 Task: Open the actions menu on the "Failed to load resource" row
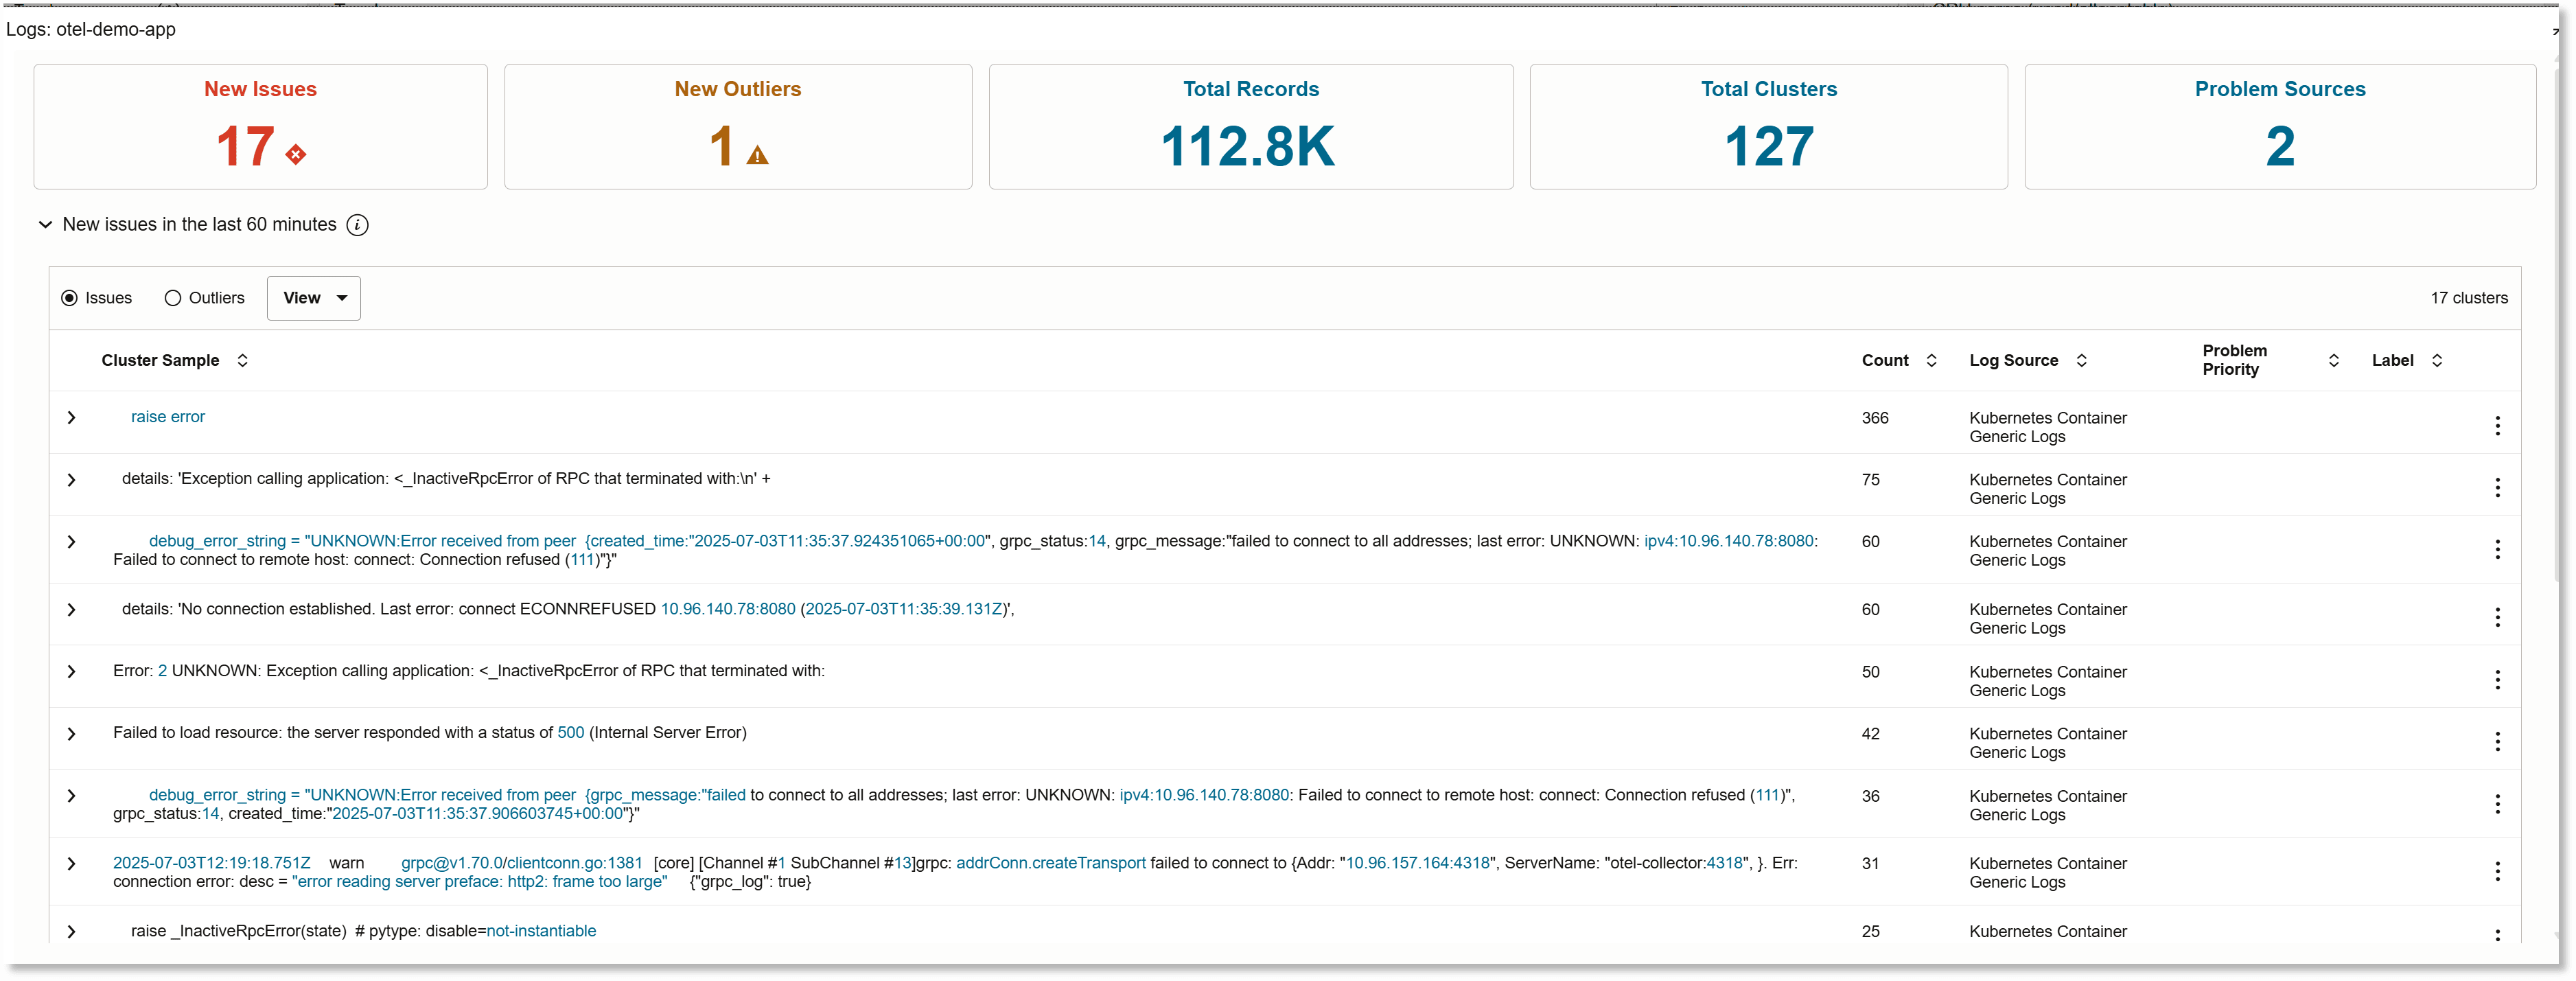tap(2497, 742)
